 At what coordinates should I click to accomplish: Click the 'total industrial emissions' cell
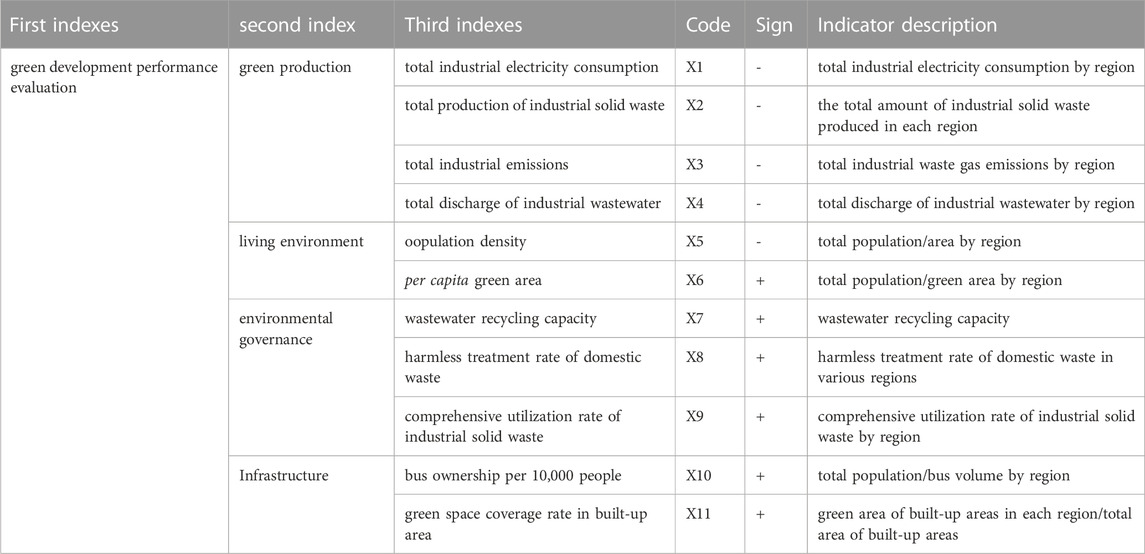click(535, 164)
